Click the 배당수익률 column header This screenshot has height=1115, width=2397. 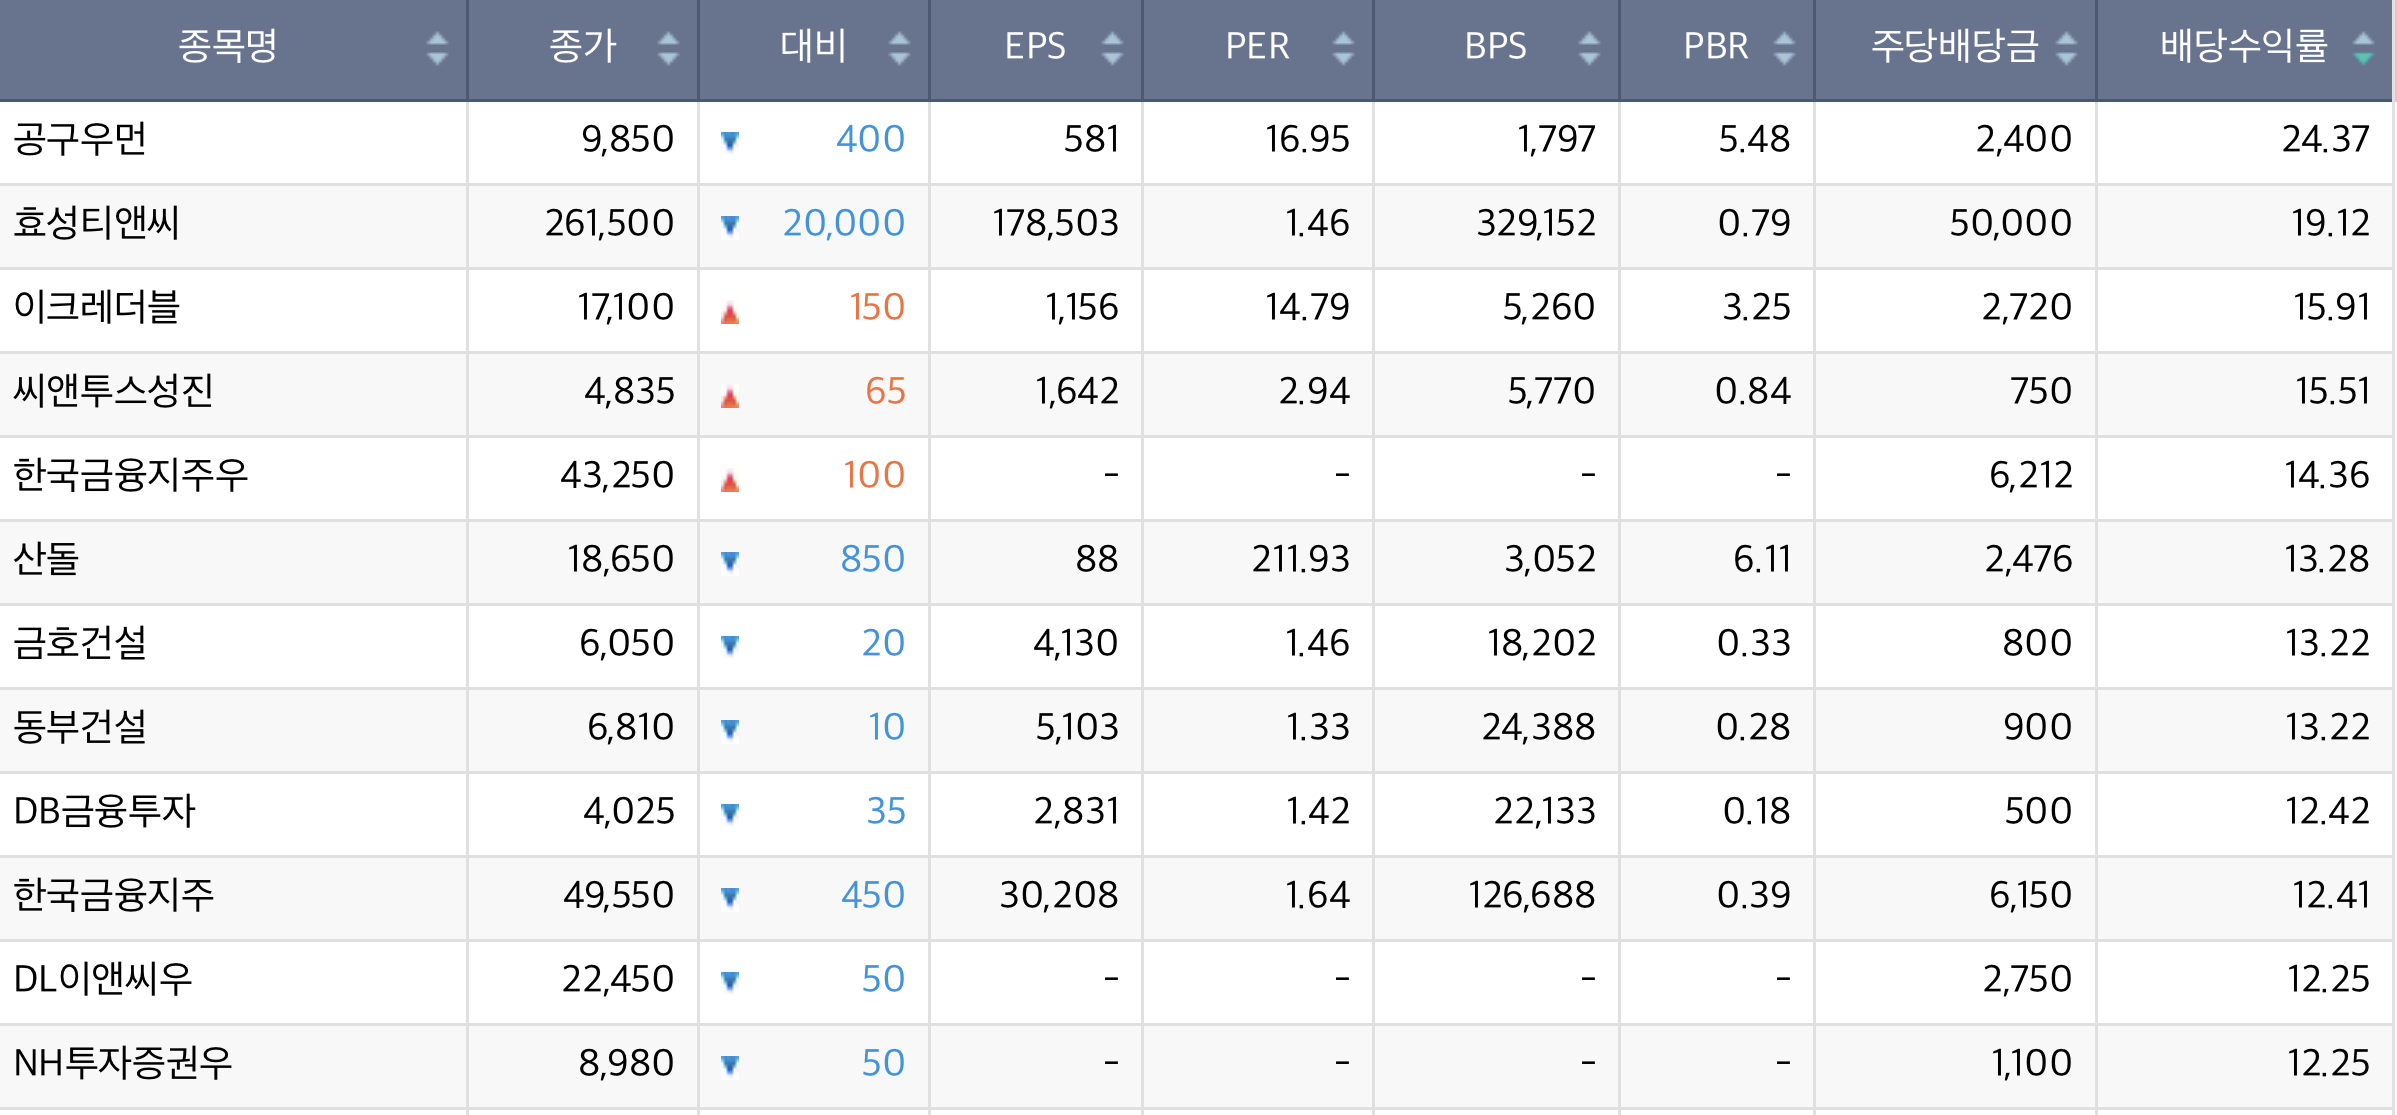click(x=2245, y=49)
